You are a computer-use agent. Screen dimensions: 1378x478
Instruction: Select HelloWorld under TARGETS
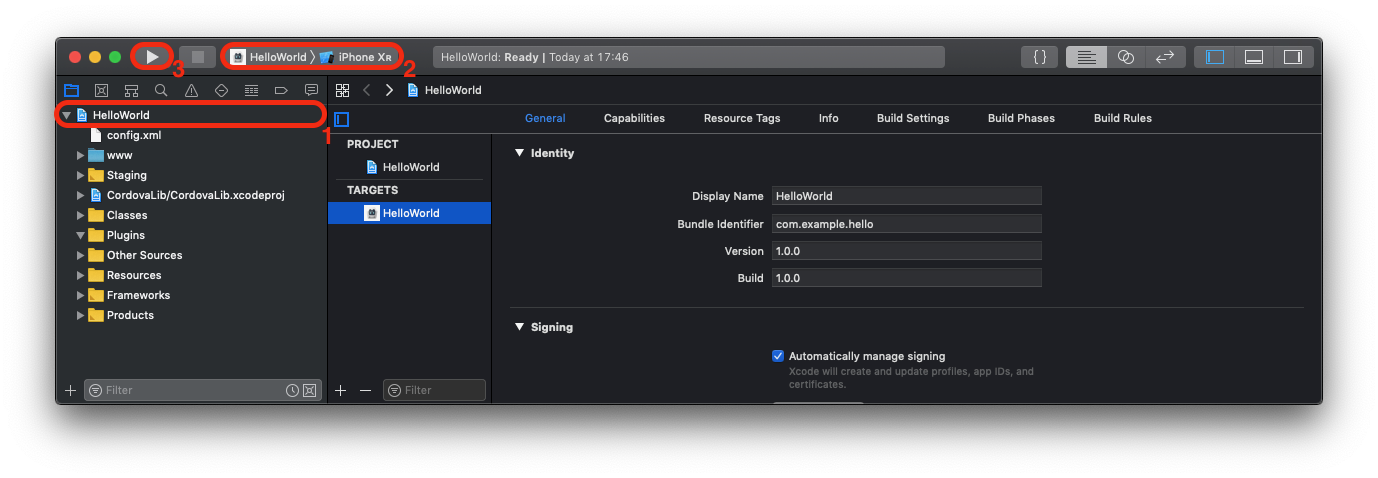pyautogui.click(x=410, y=213)
